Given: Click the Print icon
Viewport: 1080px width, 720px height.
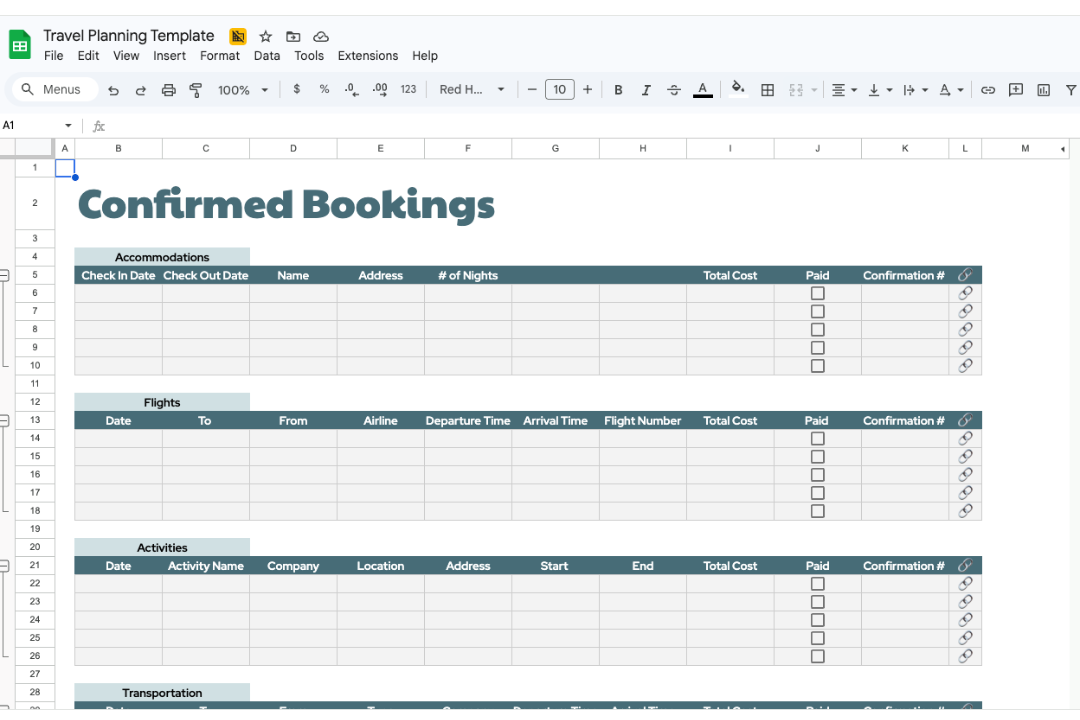Looking at the screenshot, I should (168, 89).
